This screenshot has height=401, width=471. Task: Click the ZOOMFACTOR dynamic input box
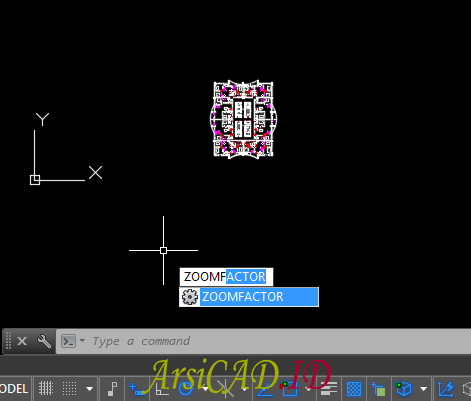click(x=226, y=277)
